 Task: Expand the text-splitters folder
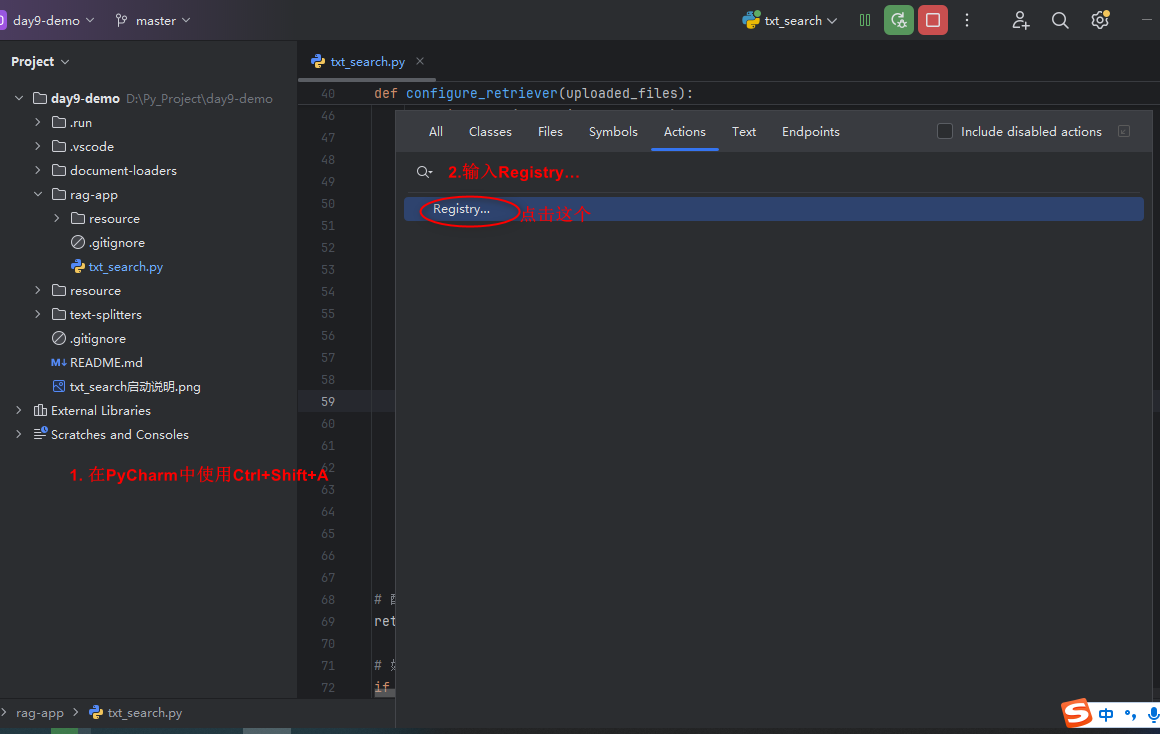pos(38,314)
